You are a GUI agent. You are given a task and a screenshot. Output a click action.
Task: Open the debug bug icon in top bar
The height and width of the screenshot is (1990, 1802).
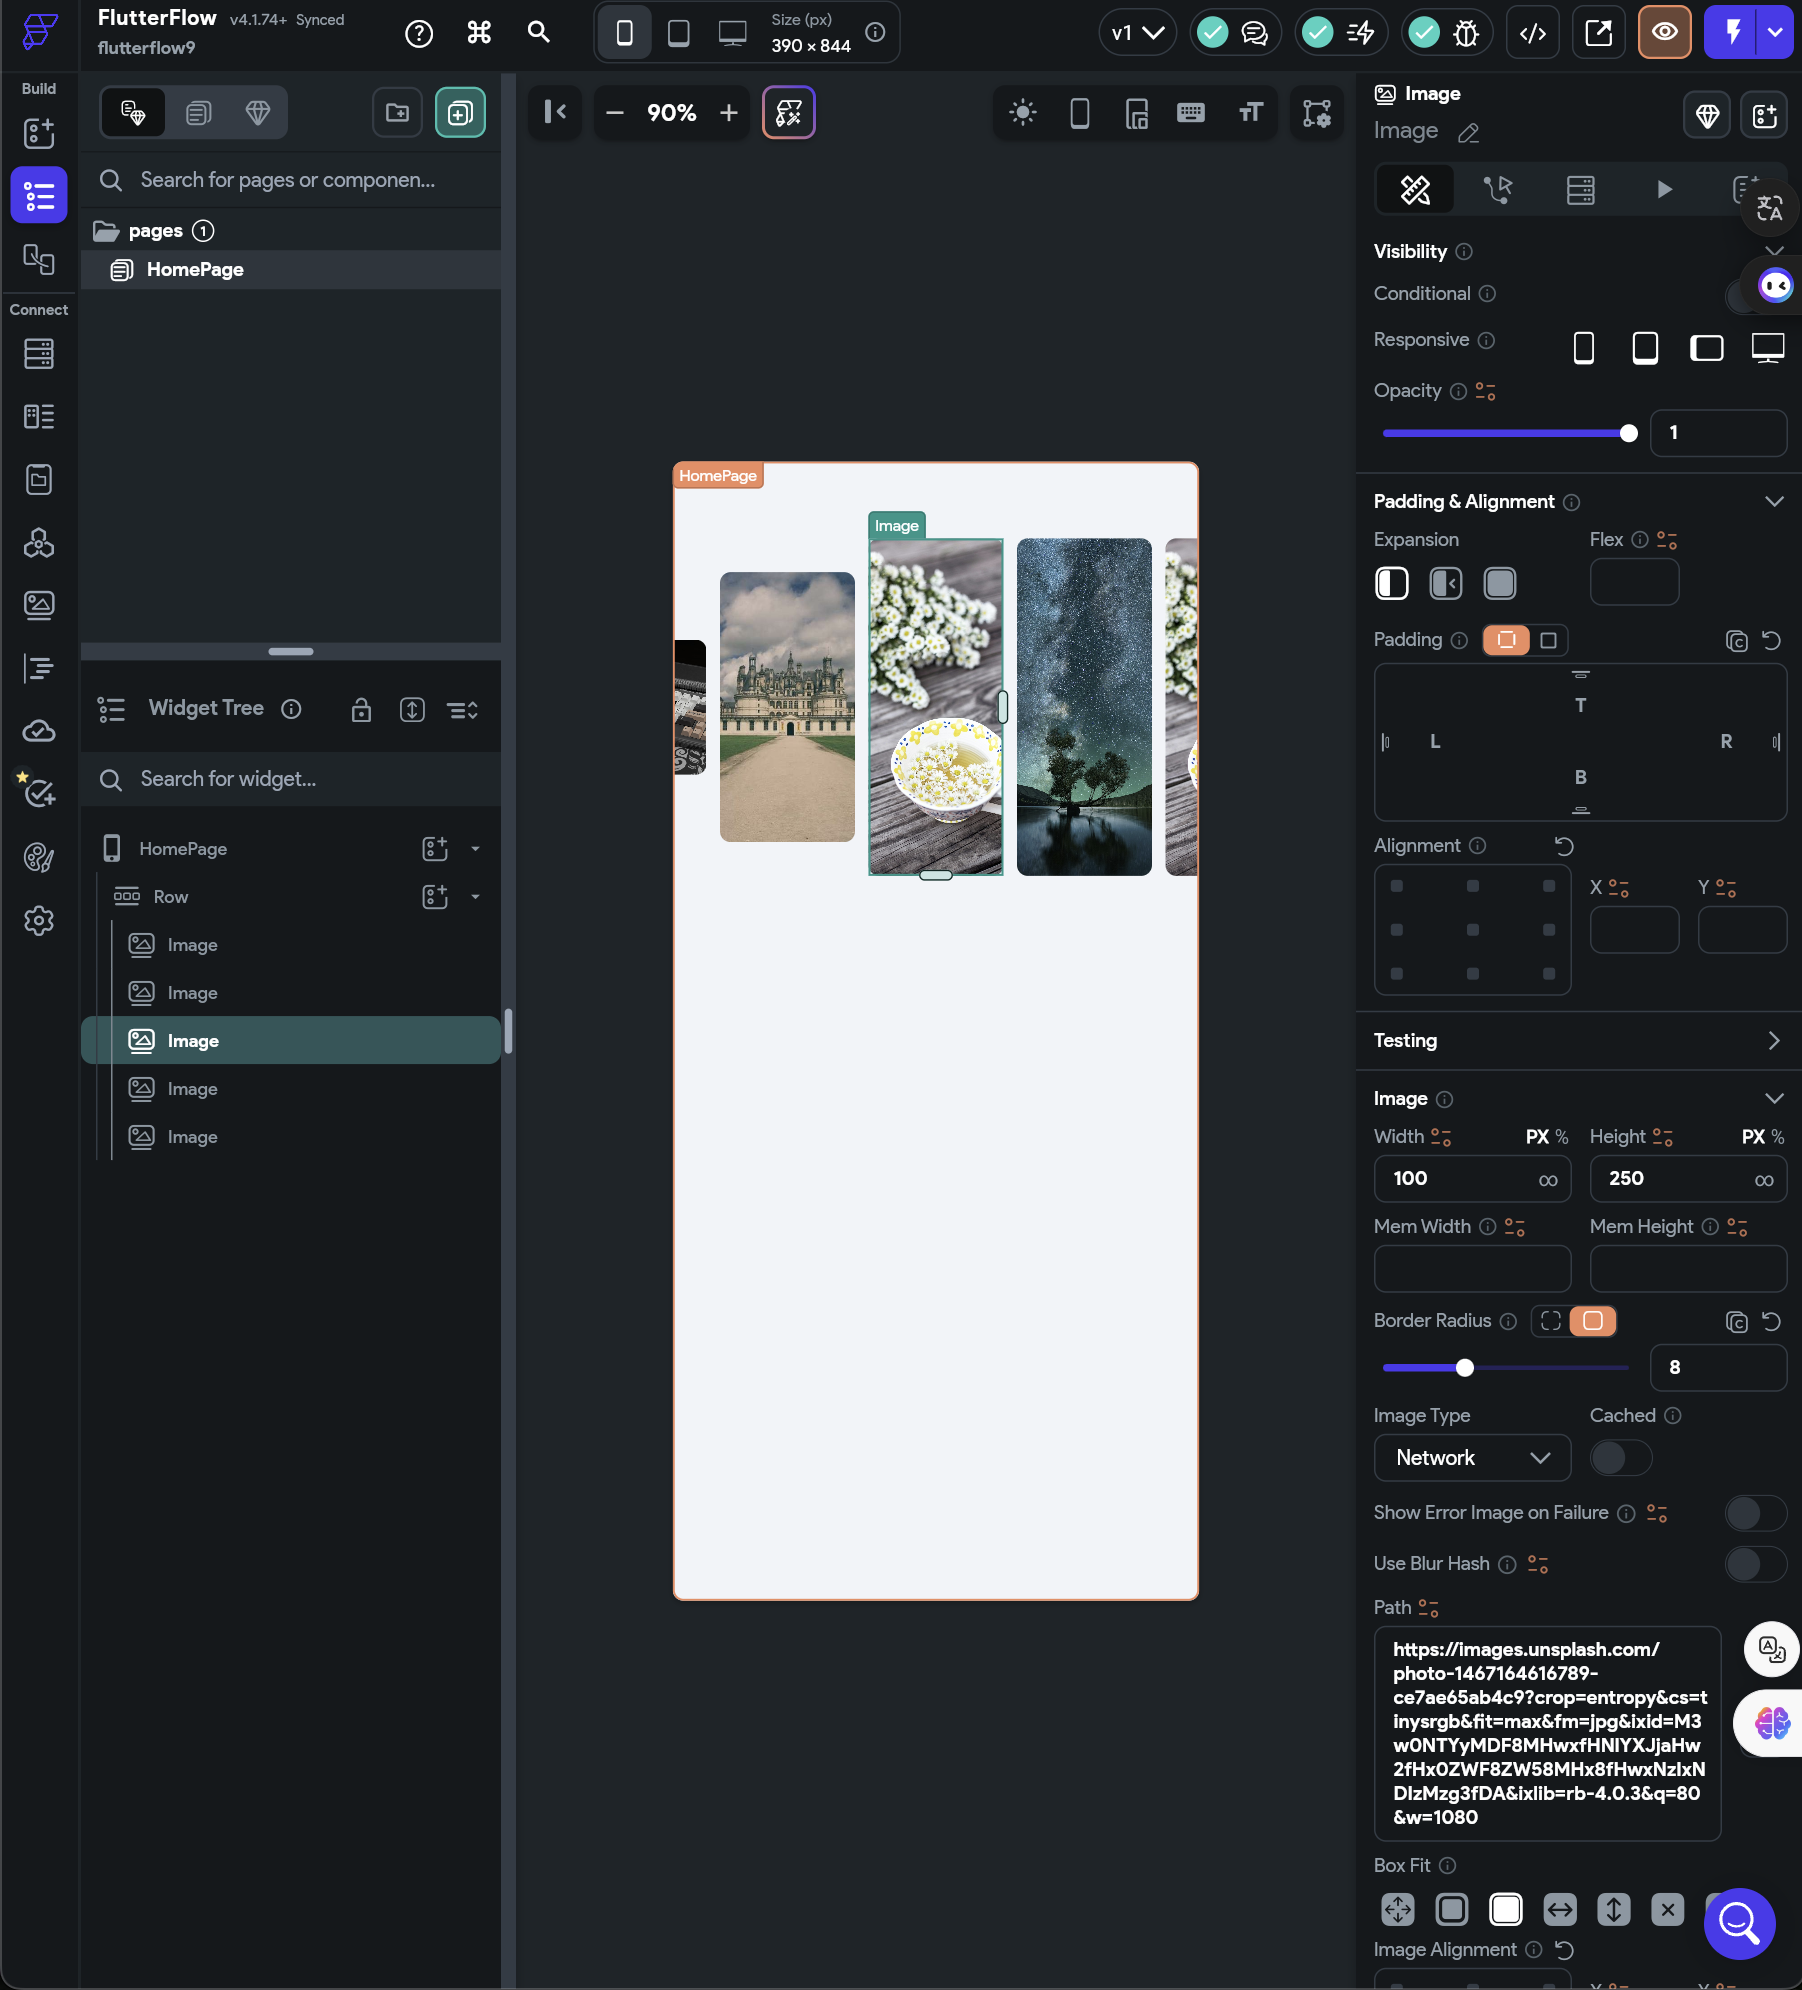pos(1465,33)
